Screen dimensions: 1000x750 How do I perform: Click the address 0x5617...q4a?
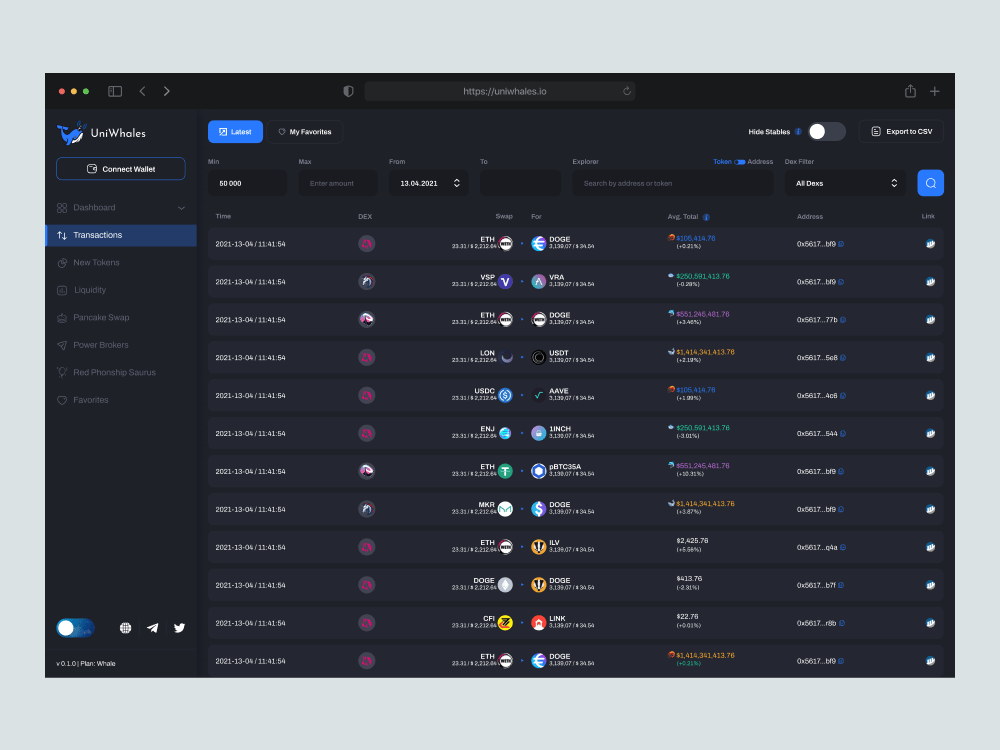coord(817,547)
